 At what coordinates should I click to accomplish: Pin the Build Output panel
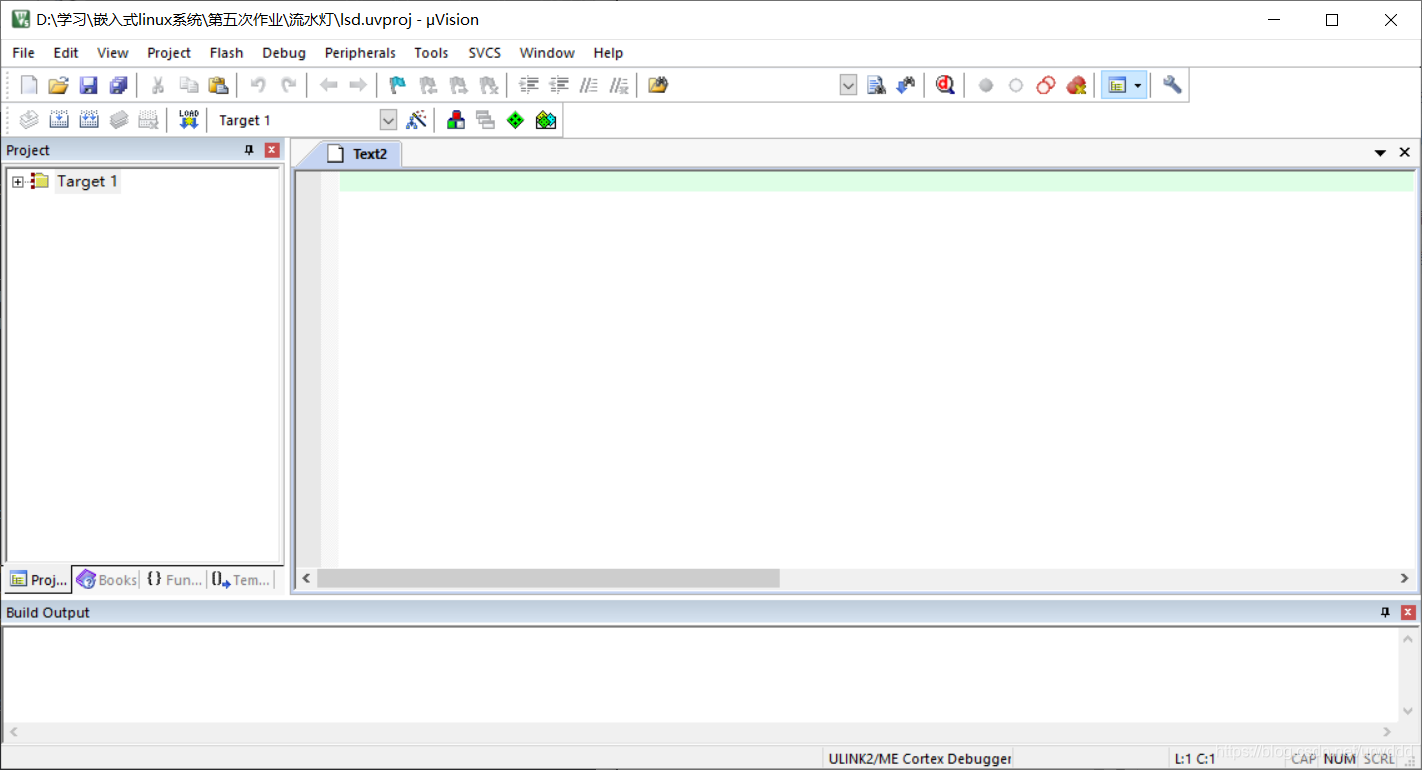coord(1385,612)
